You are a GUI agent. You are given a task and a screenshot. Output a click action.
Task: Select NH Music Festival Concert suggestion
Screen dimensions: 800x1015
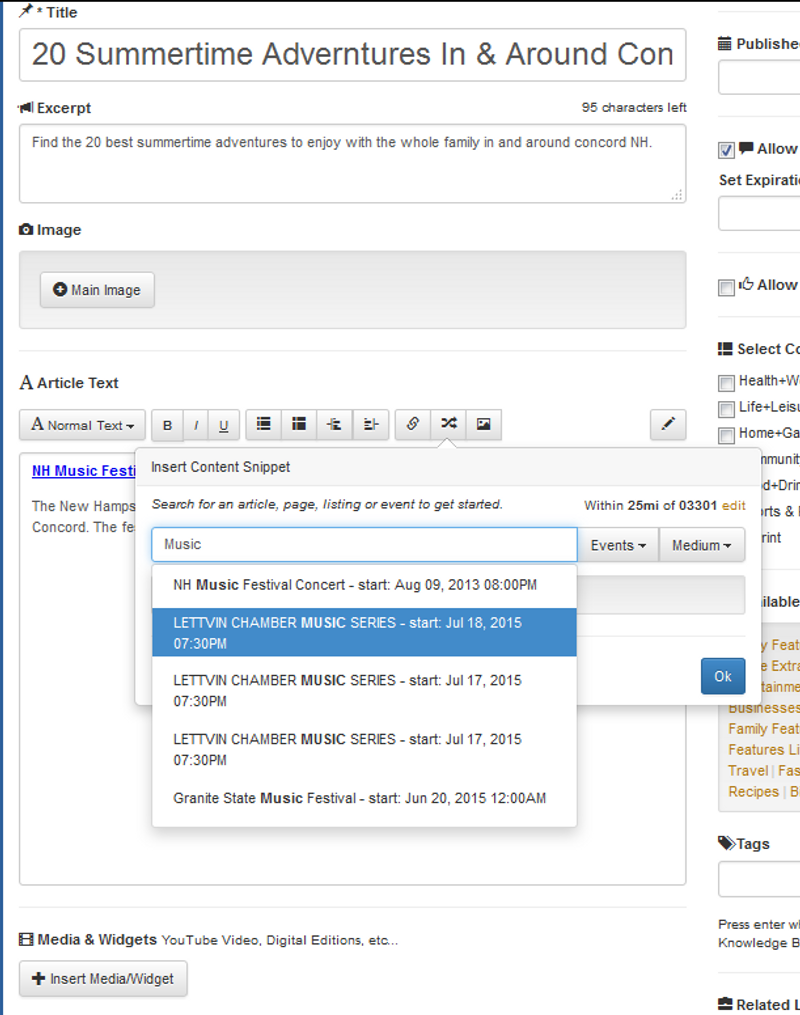click(x=364, y=585)
